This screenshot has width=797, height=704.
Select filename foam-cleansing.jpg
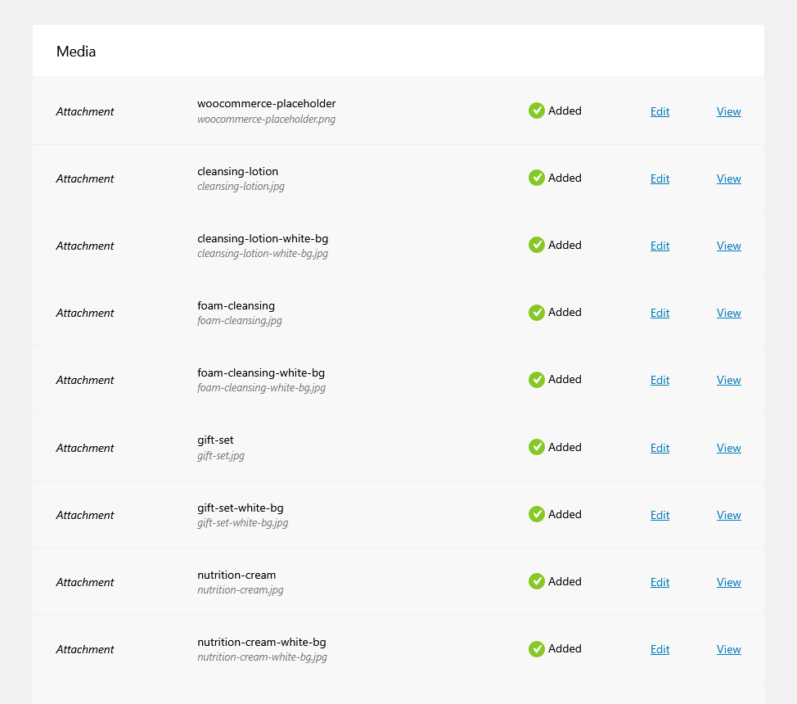(239, 320)
